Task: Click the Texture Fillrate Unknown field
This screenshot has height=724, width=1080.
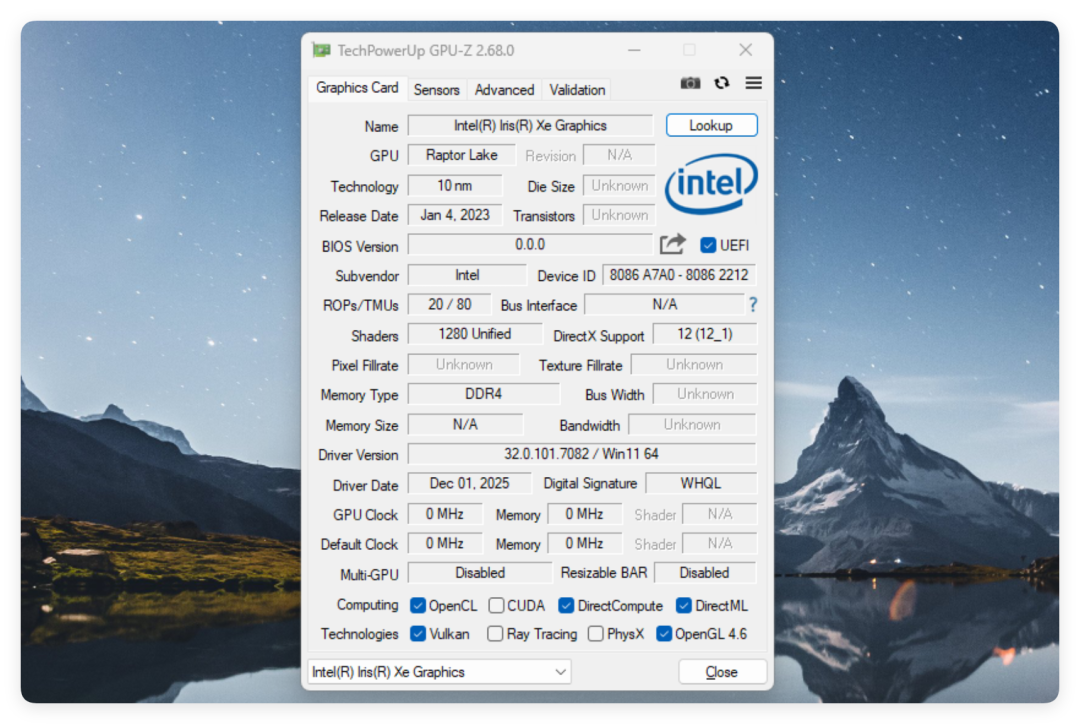Action: tap(694, 364)
